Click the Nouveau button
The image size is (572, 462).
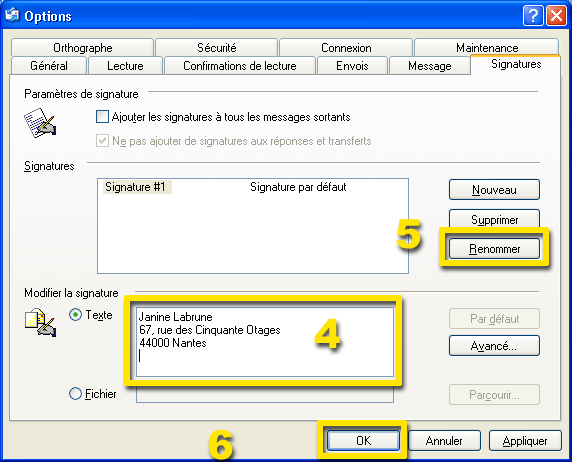tap(494, 190)
